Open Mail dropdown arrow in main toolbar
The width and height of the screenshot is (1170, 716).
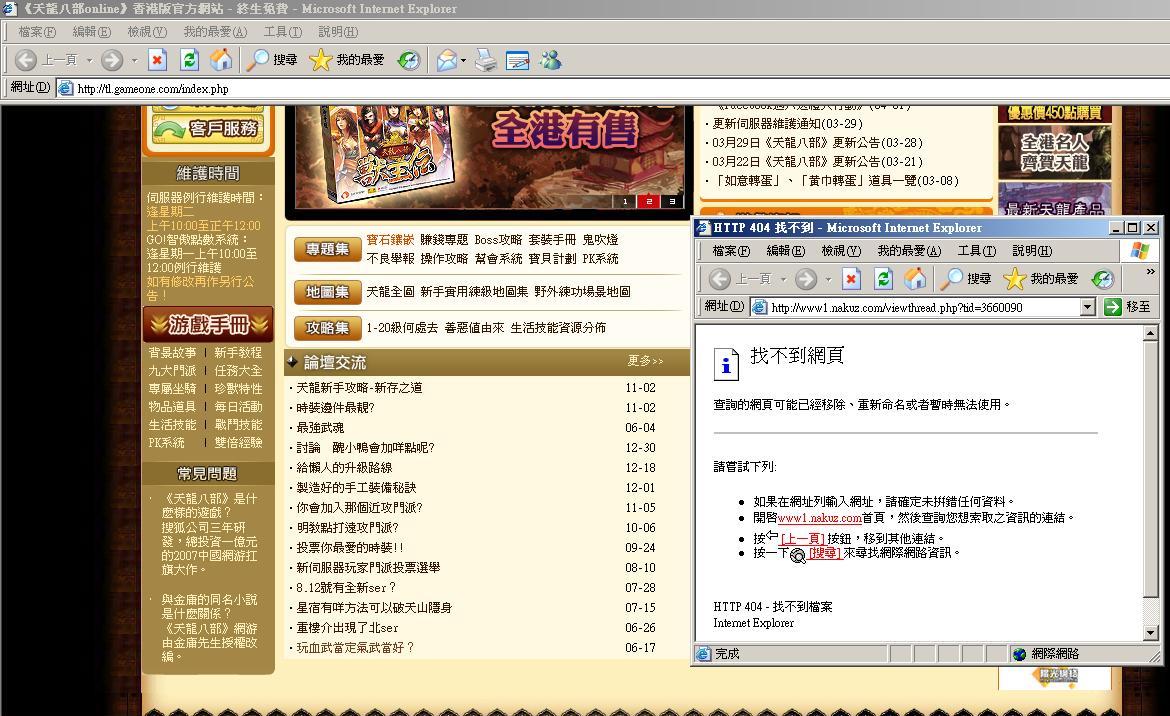[x=463, y=60]
